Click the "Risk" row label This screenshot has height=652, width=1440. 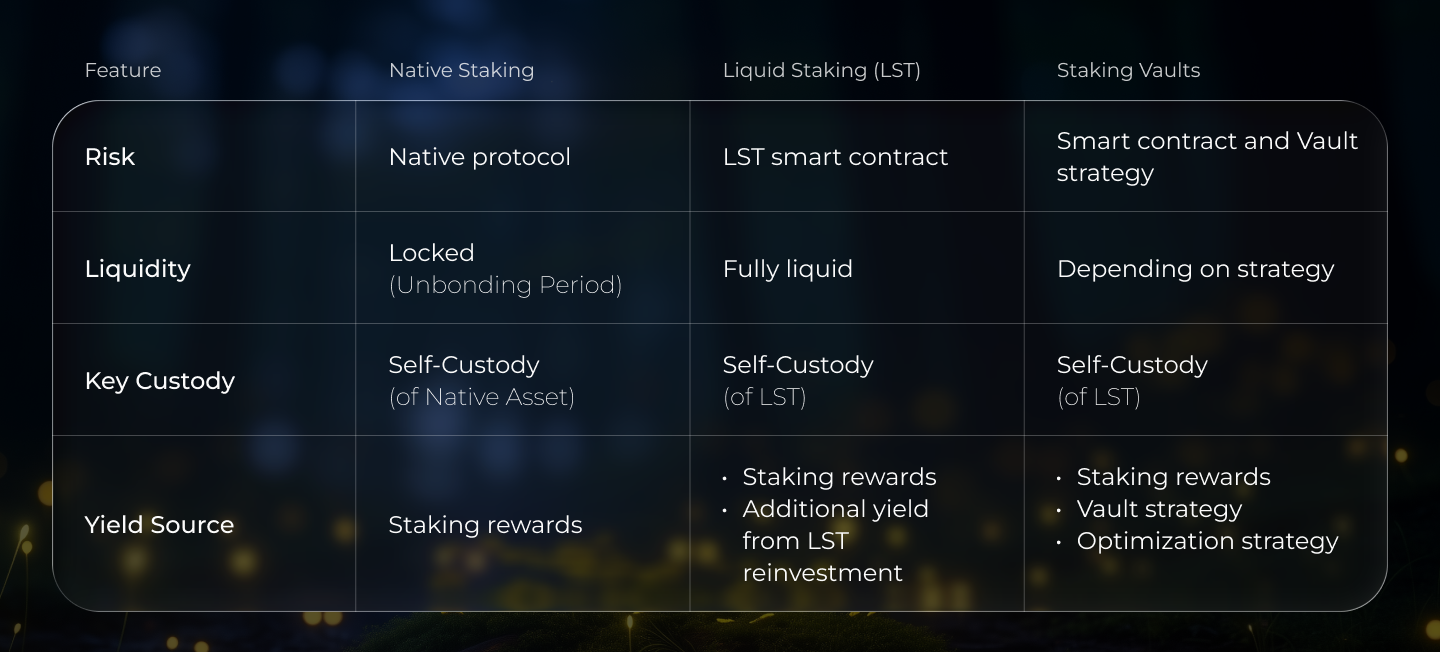click(x=110, y=157)
